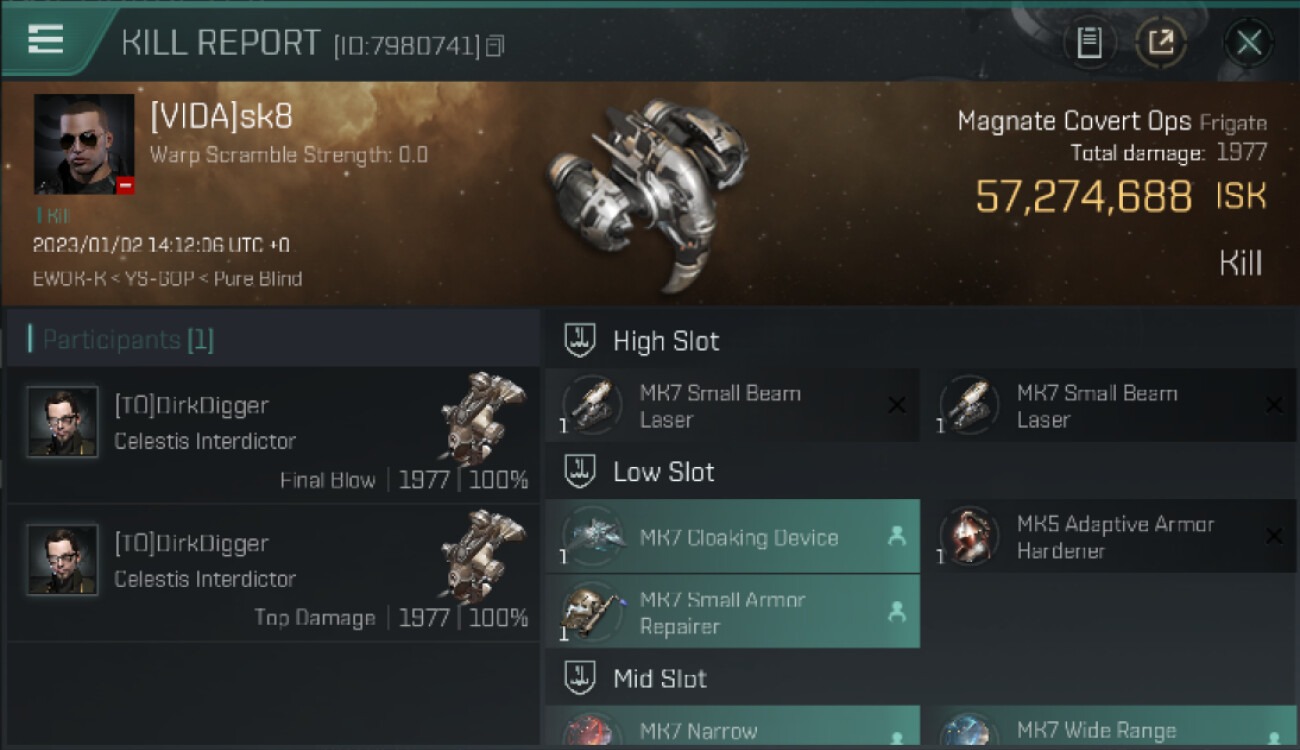Viewport: 1300px width, 750px height.
Task: Select the Final Blow DirkDigger portrait
Action: click(x=63, y=422)
